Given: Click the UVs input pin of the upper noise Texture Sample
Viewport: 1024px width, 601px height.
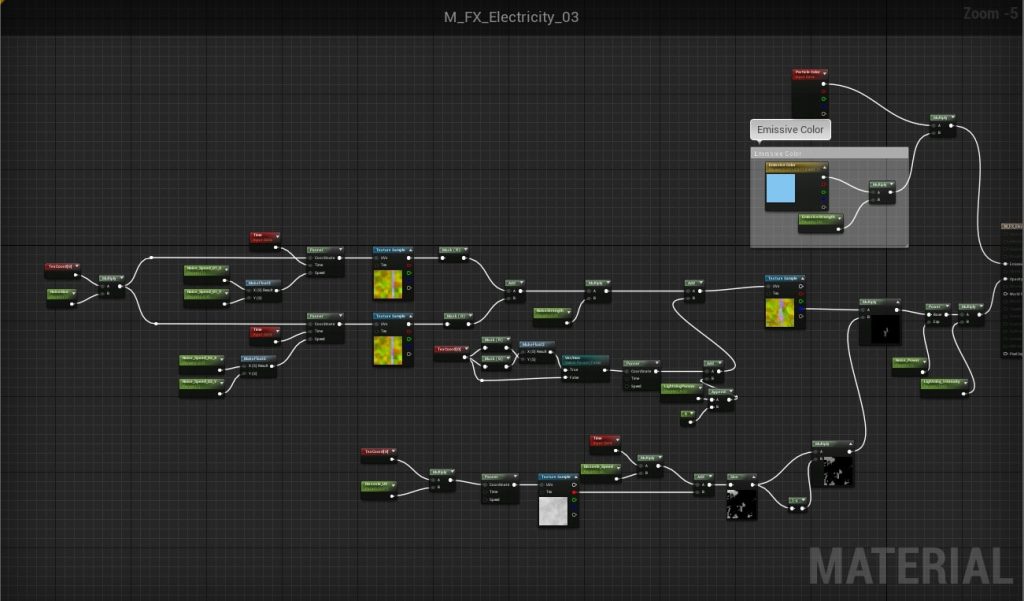Looking at the screenshot, I should pyautogui.click(x=377, y=258).
